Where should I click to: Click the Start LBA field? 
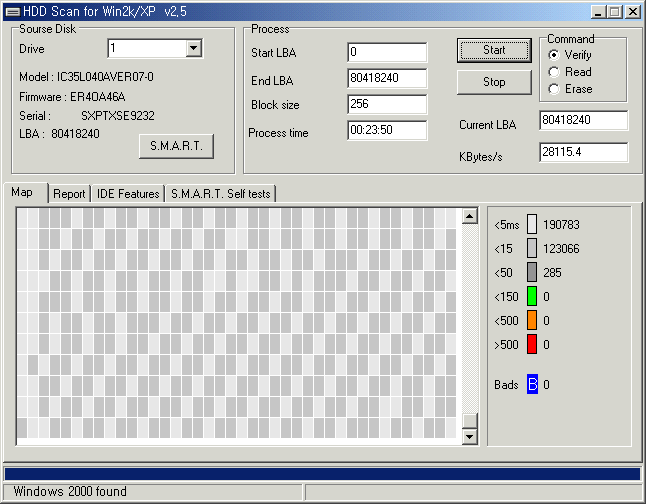click(387, 52)
